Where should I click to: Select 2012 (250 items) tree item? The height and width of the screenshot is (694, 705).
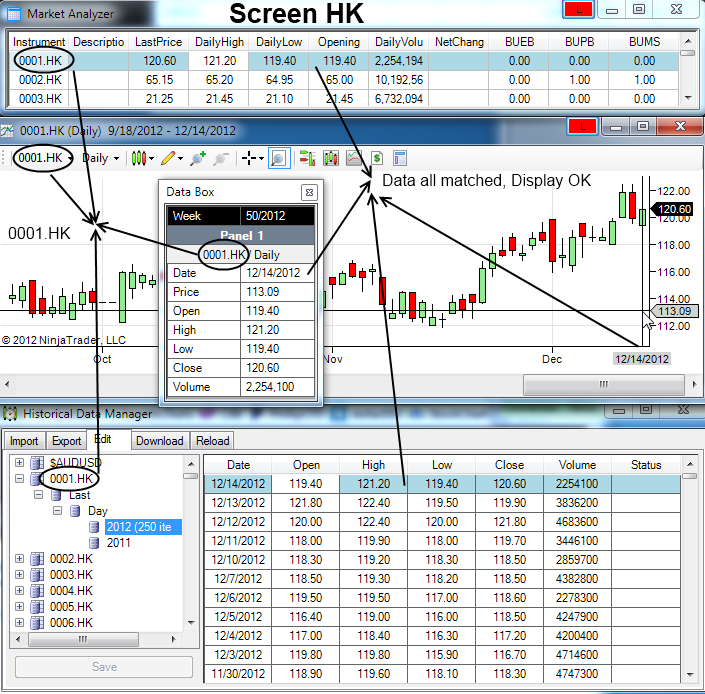point(143,527)
